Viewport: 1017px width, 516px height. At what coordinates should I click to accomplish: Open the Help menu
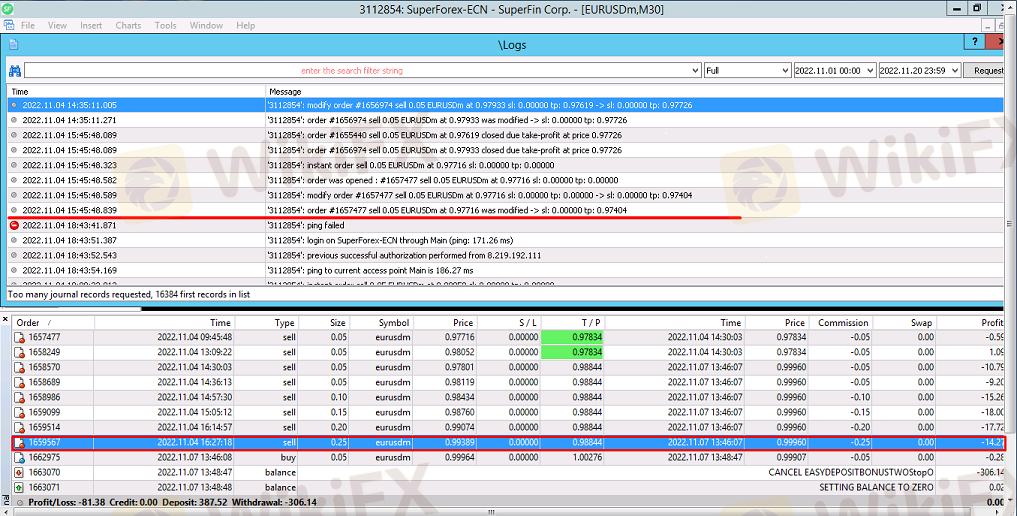(245, 25)
